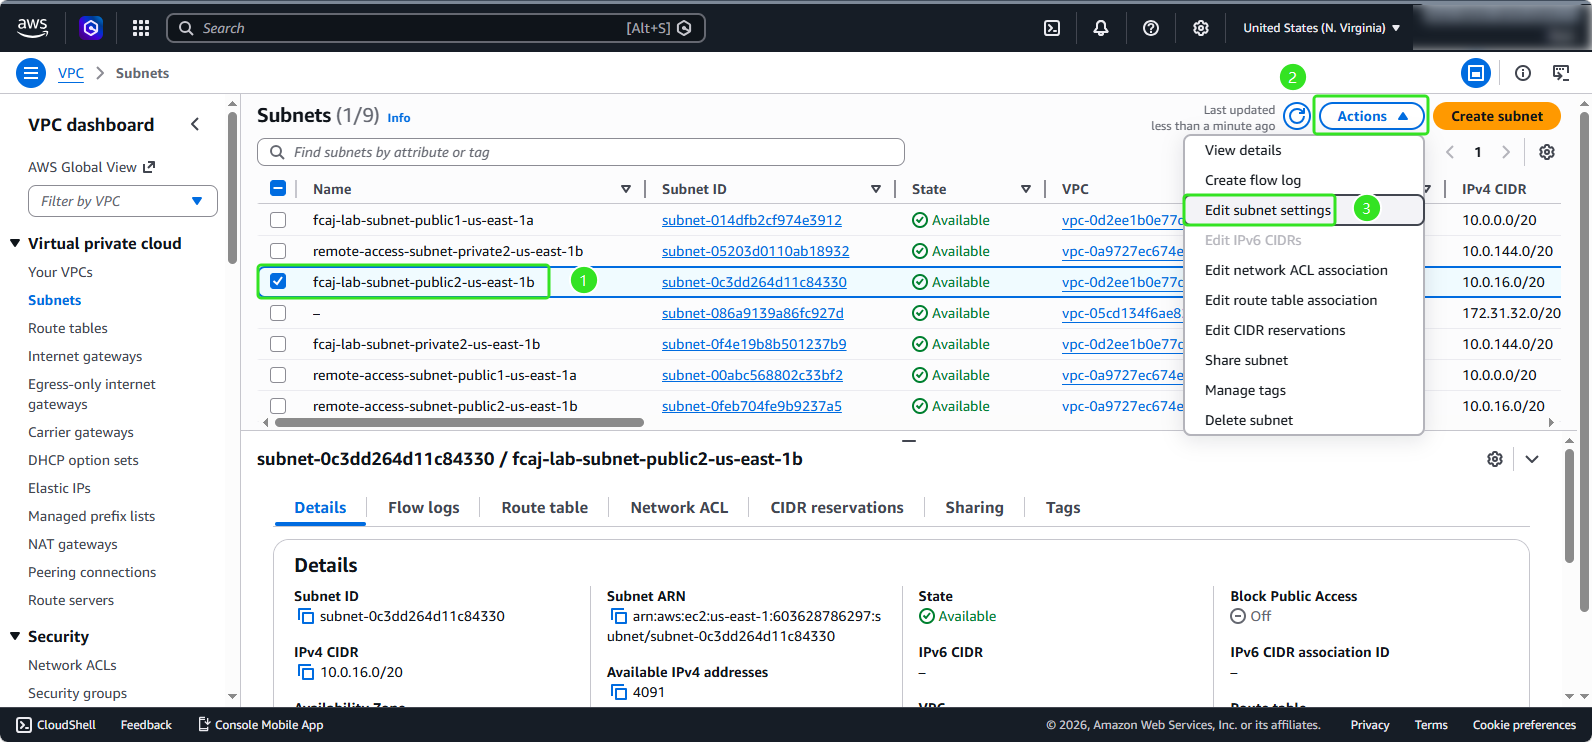Image resolution: width=1592 pixels, height=742 pixels.
Task: Click the subnets table horizontal scrollbar
Action: pyautogui.click(x=459, y=422)
